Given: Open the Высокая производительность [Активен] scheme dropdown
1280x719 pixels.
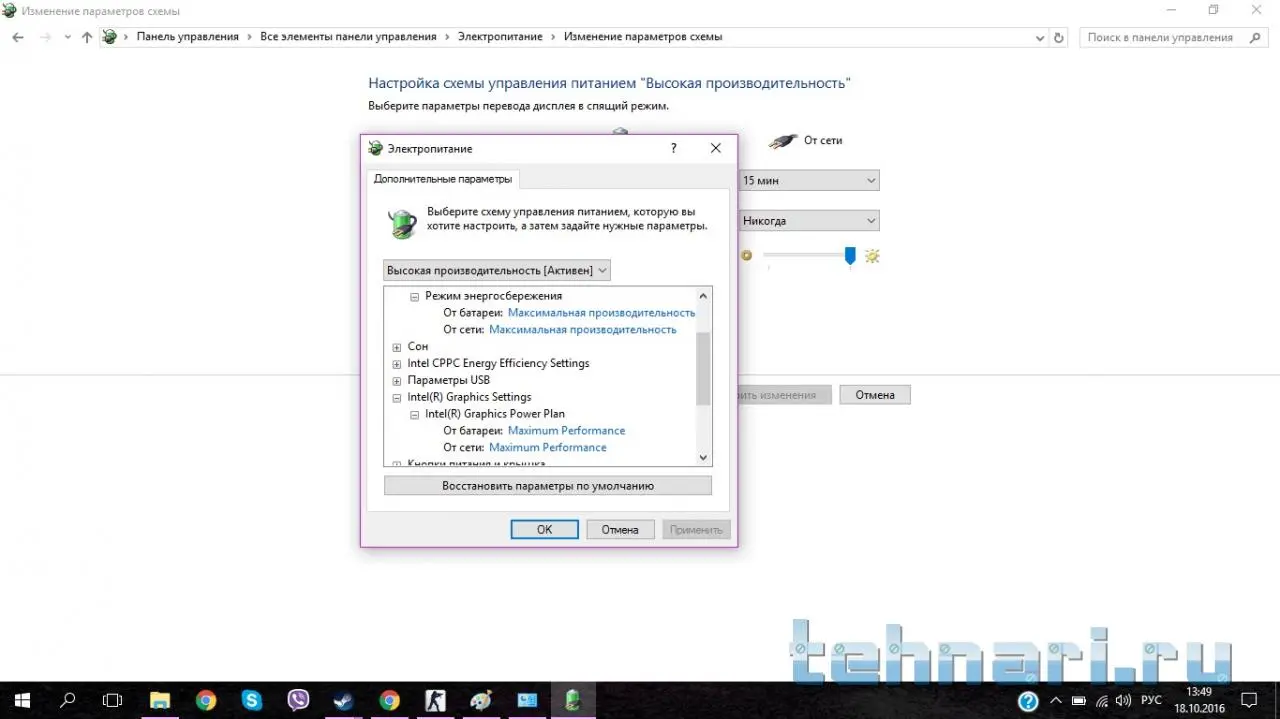Looking at the screenshot, I should coord(497,270).
